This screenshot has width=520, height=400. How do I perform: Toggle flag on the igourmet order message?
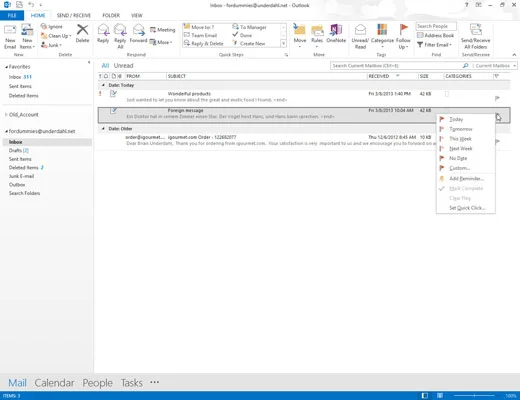[497, 141]
